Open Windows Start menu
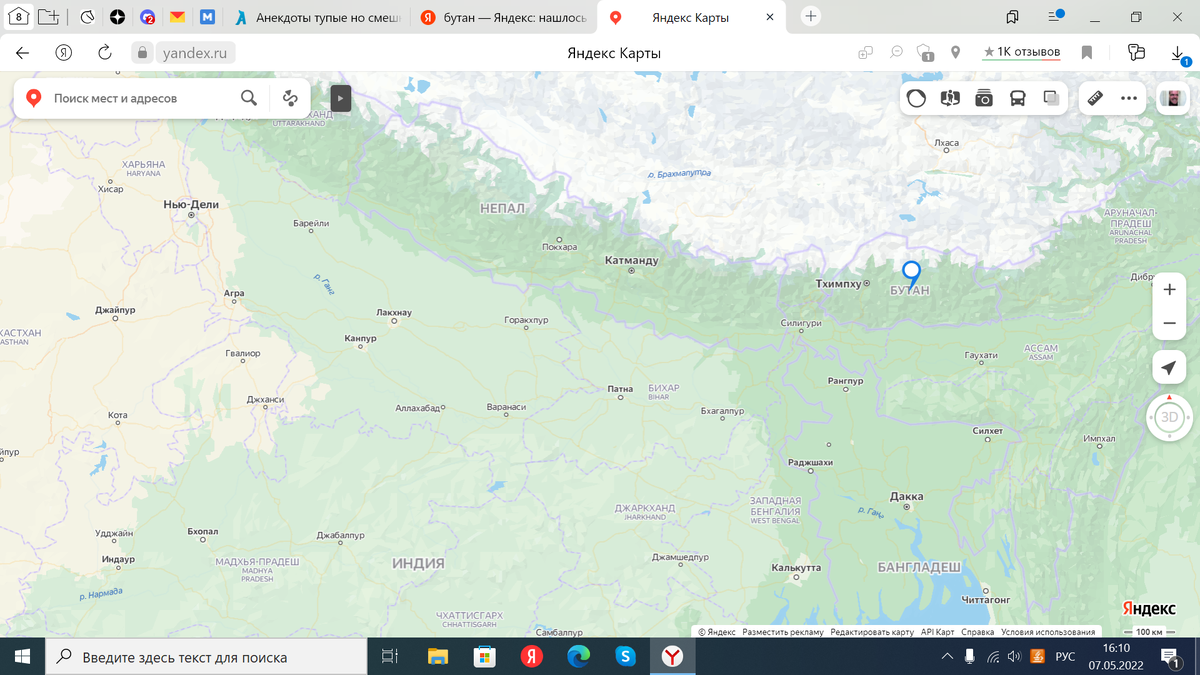The height and width of the screenshot is (675, 1200). pyautogui.click(x=23, y=656)
